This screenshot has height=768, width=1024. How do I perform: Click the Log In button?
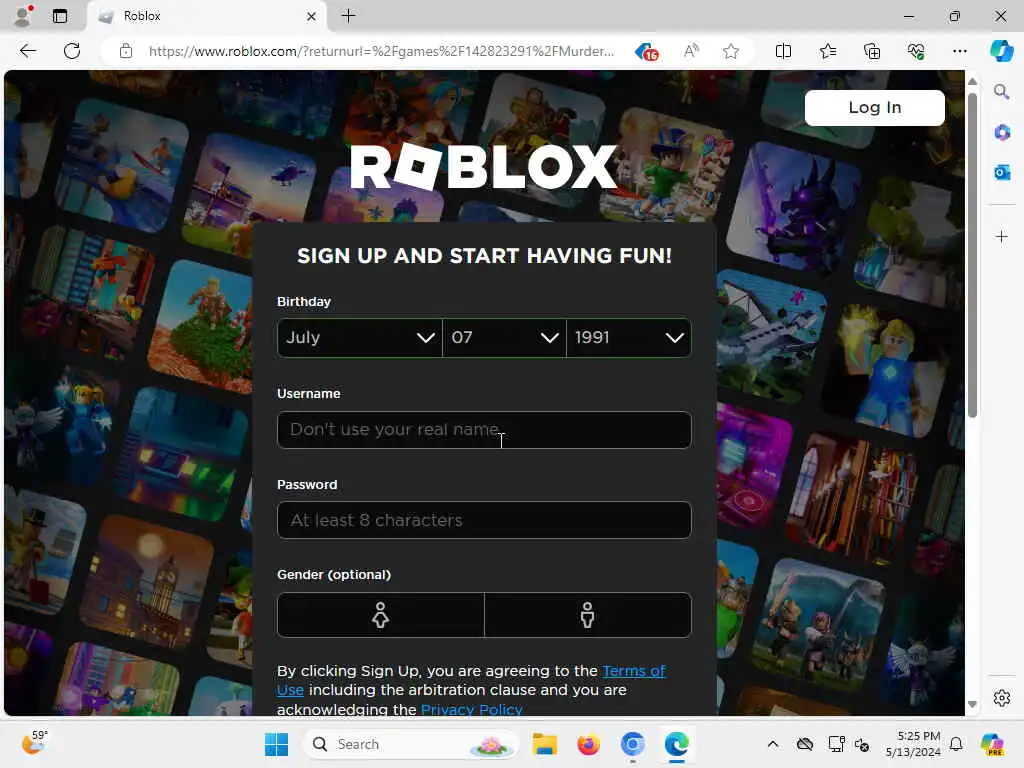[x=874, y=108]
